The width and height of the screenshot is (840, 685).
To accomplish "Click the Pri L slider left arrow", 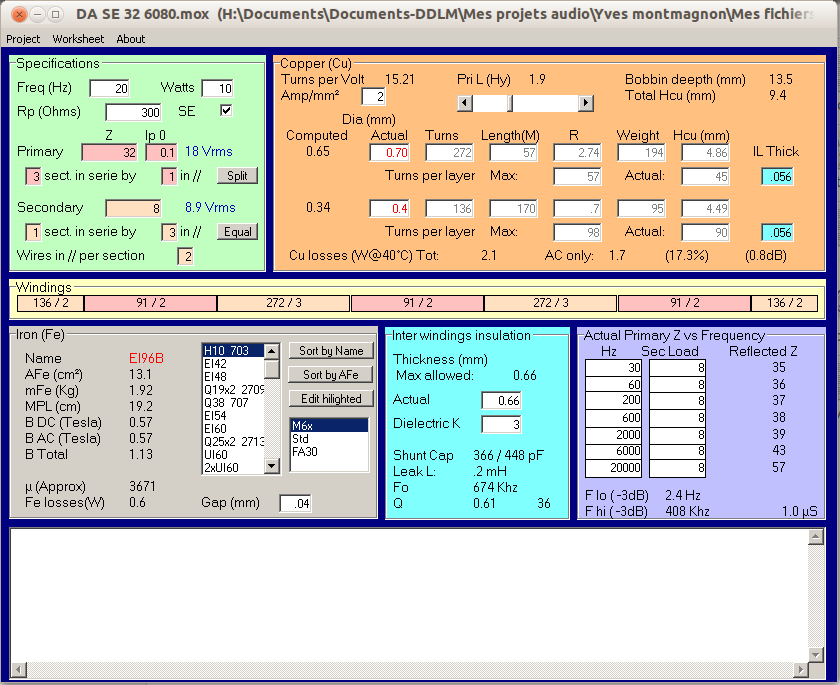I will click(x=464, y=103).
